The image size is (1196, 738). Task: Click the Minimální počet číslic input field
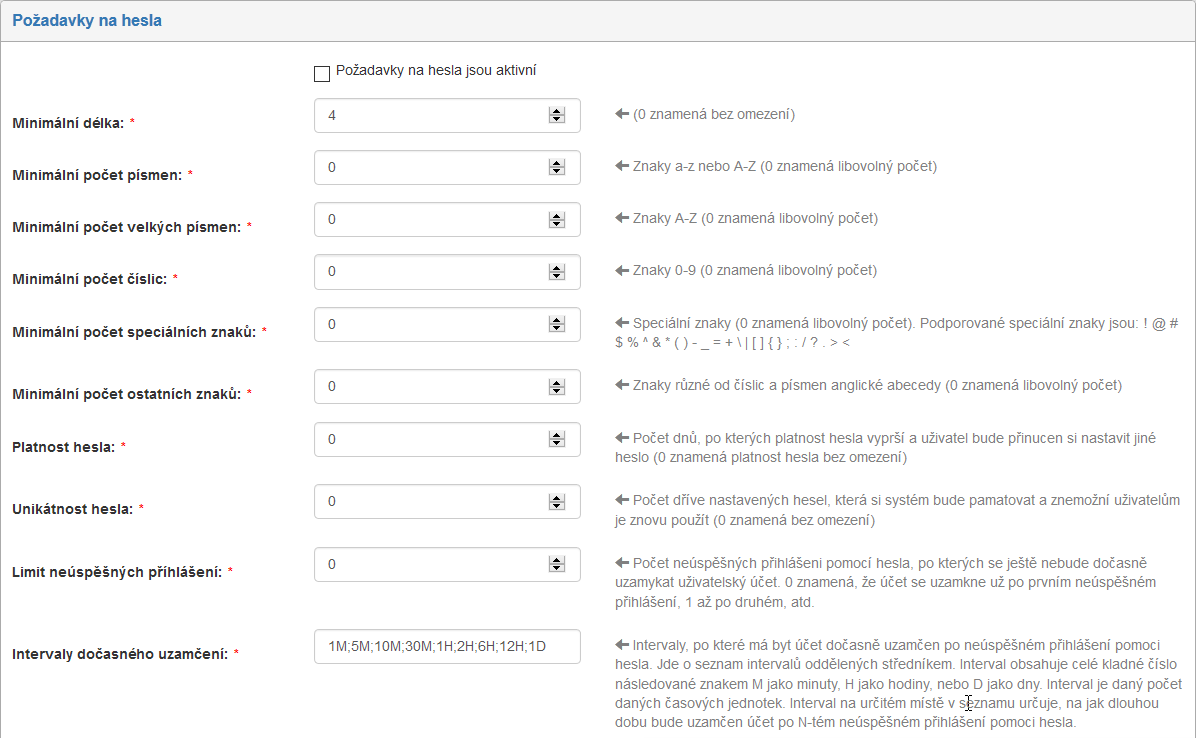pos(430,272)
